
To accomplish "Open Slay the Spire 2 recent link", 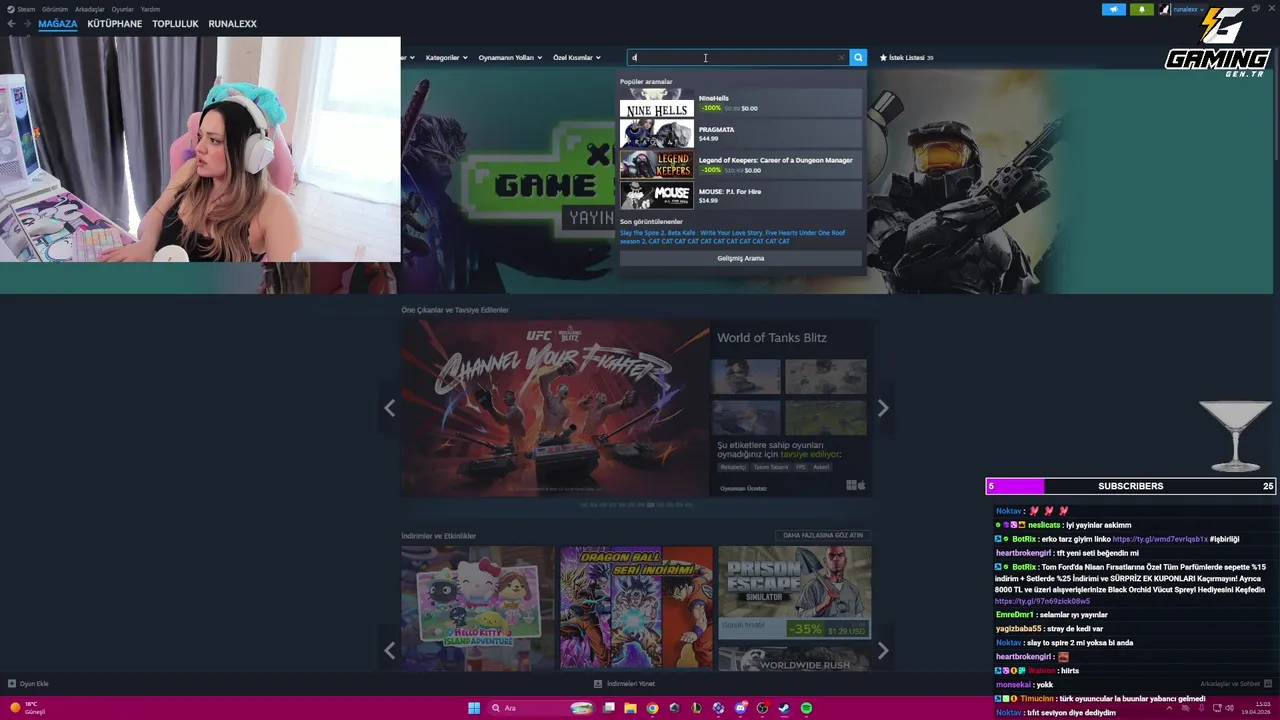I will tap(642, 233).
